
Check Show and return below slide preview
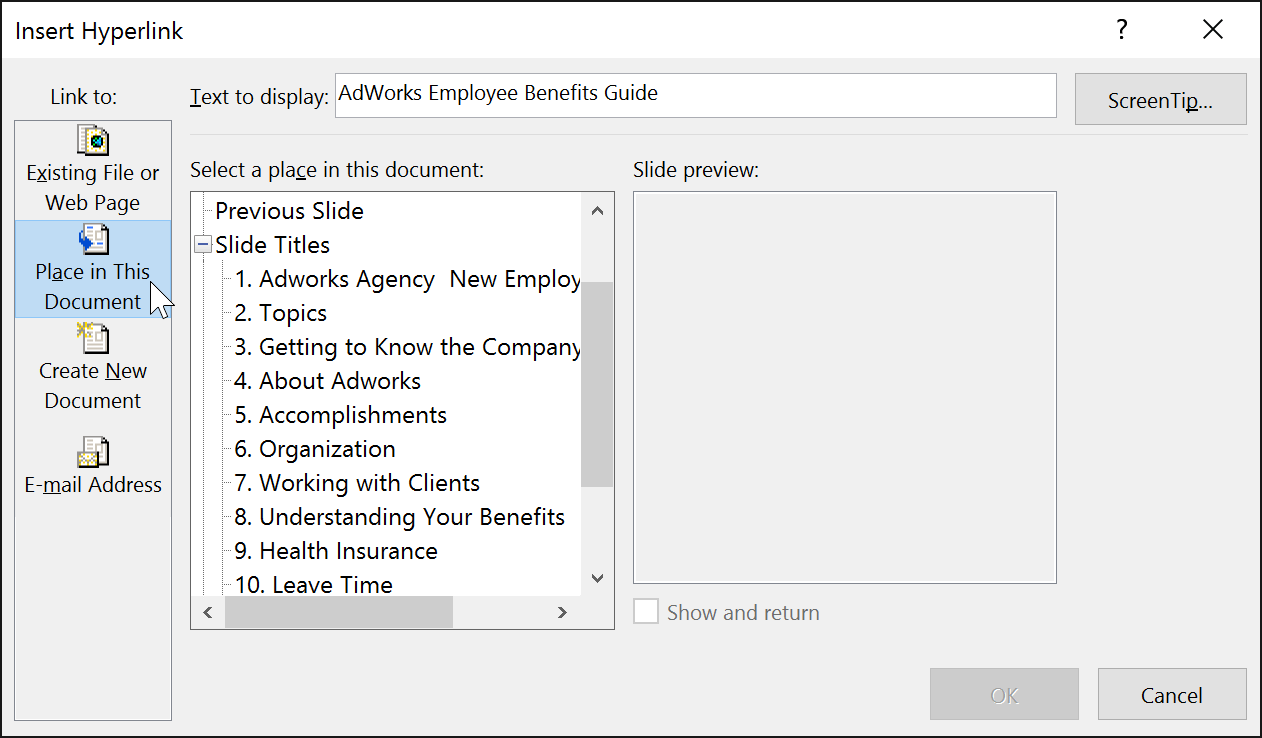[645, 612]
